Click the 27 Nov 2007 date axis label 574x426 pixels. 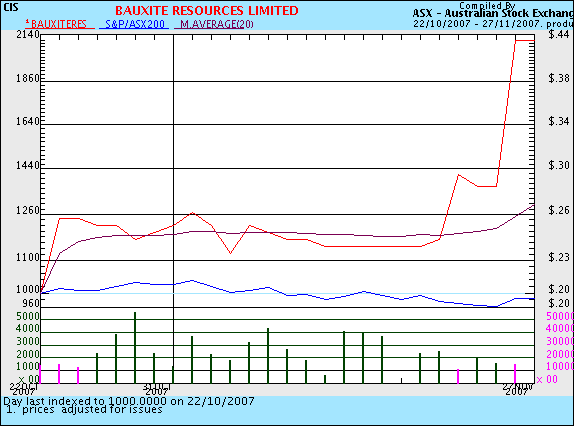point(517,389)
